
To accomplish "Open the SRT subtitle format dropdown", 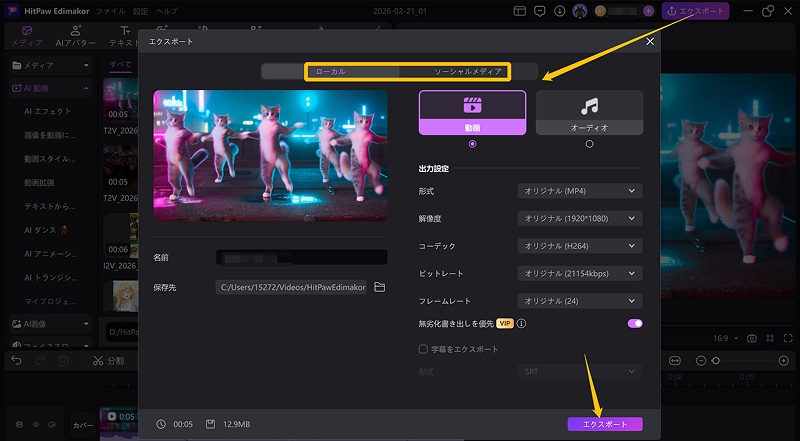I will 580,372.
